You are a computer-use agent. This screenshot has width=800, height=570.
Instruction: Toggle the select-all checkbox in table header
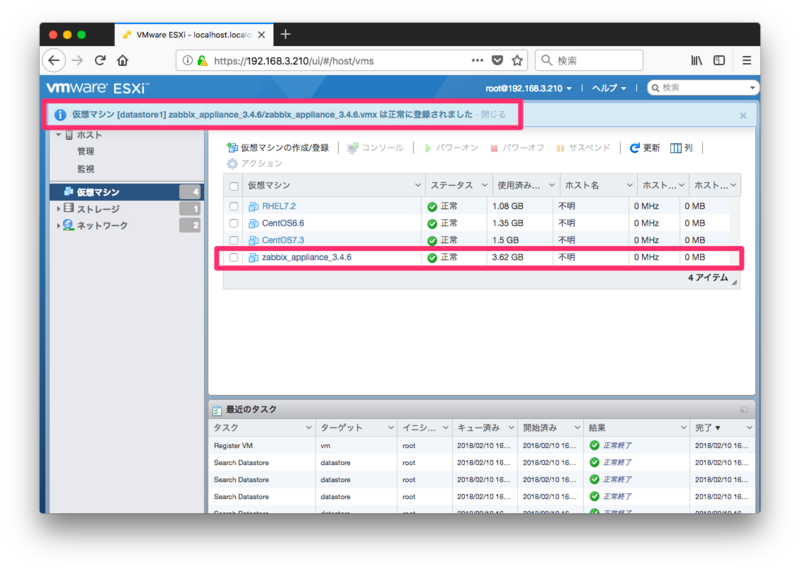[234, 186]
